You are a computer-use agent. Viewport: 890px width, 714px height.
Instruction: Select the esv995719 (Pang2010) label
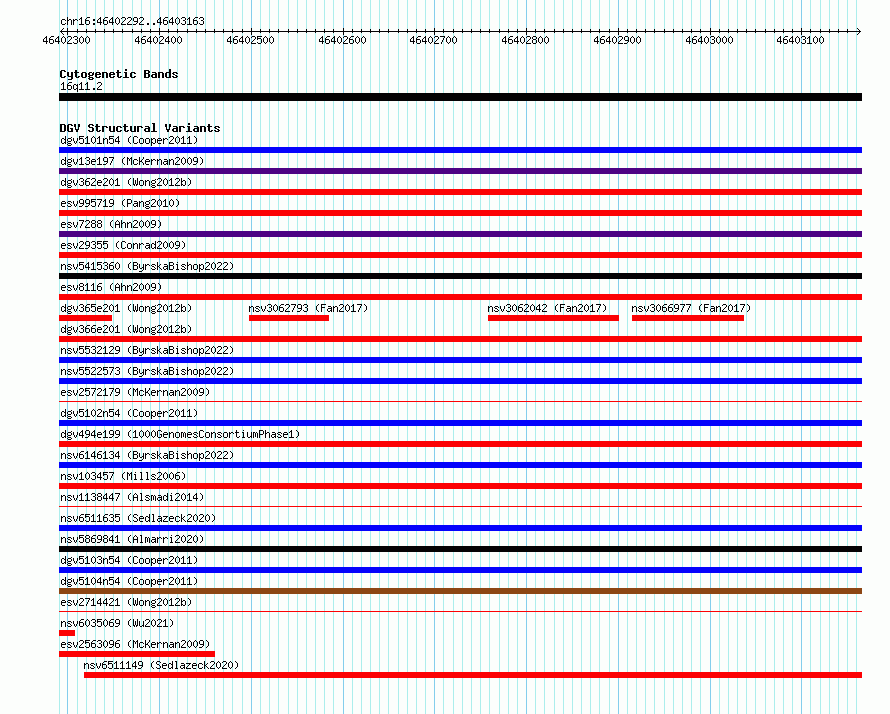pos(120,203)
